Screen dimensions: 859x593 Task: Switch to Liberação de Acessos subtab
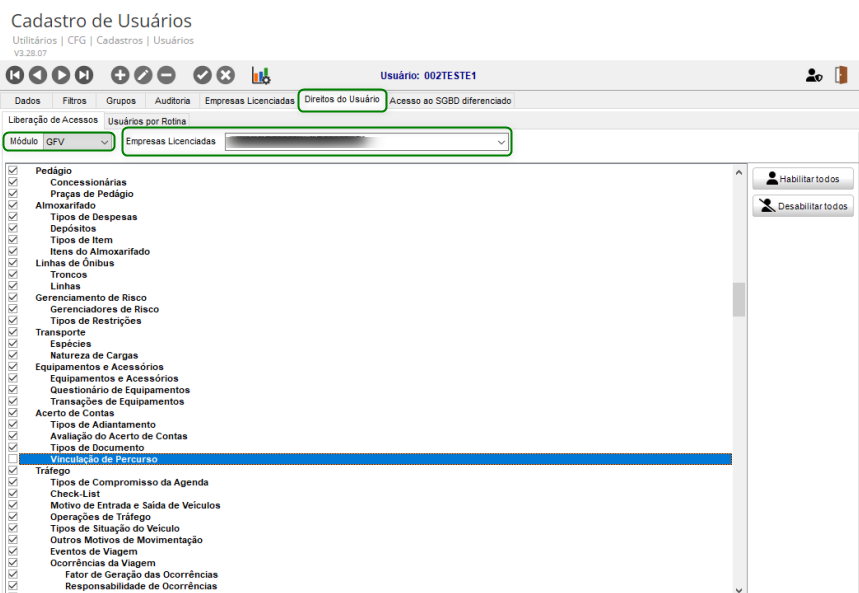pyautogui.click(x=53, y=120)
